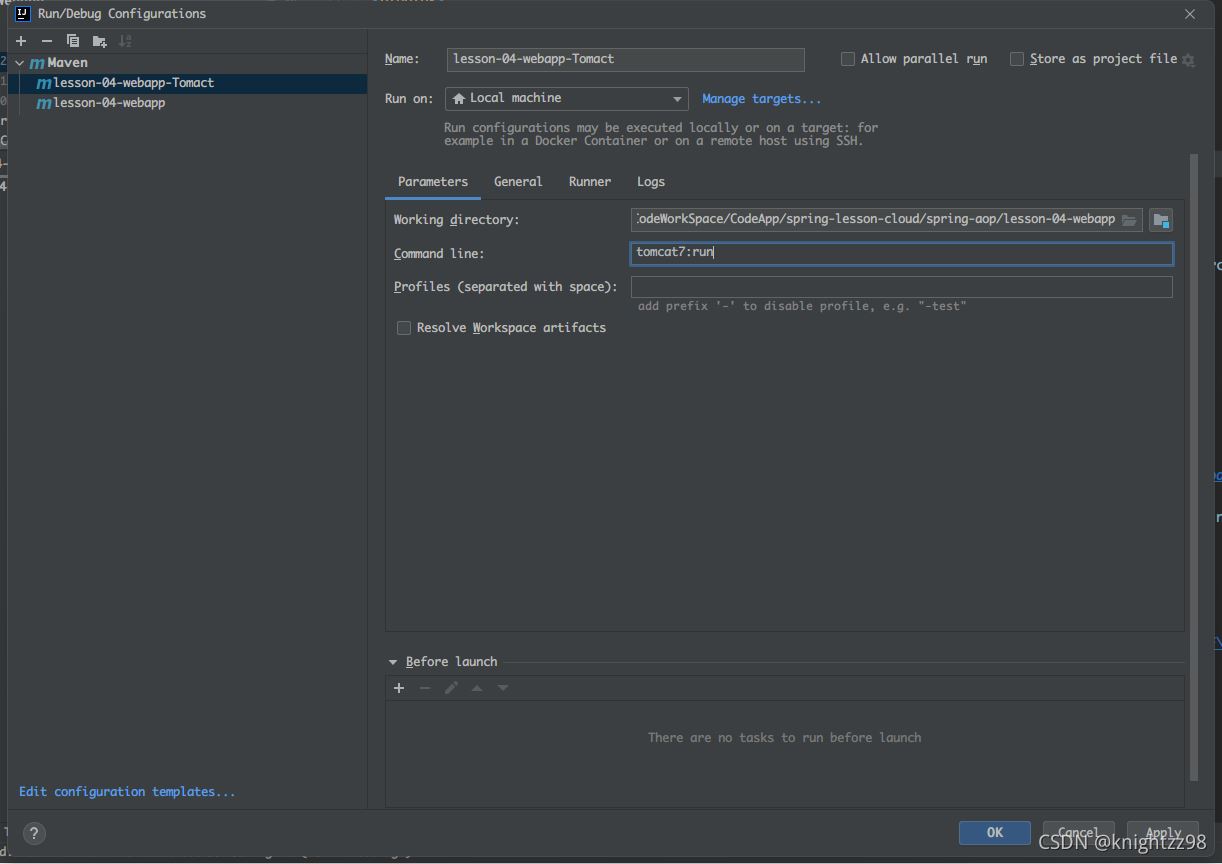Open Manage targets link
This screenshot has height=864, width=1222.
point(761,98)
